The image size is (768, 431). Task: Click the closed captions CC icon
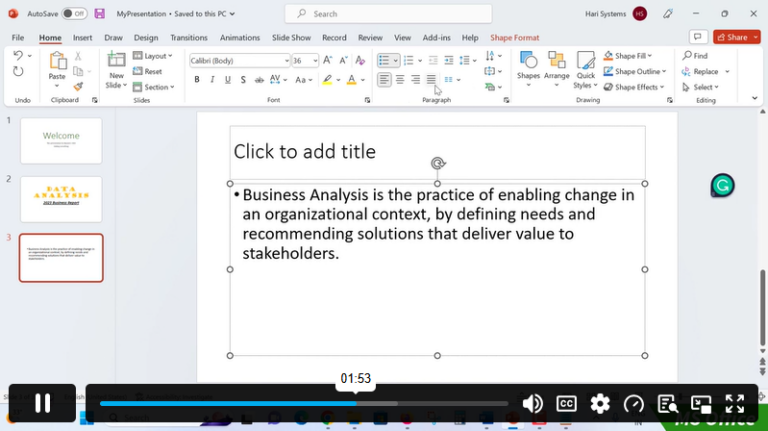click(566, 404)
